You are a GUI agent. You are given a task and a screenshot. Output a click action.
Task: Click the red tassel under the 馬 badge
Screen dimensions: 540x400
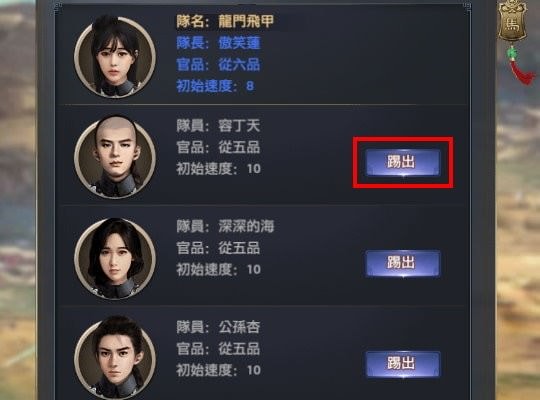pos(520,67)
